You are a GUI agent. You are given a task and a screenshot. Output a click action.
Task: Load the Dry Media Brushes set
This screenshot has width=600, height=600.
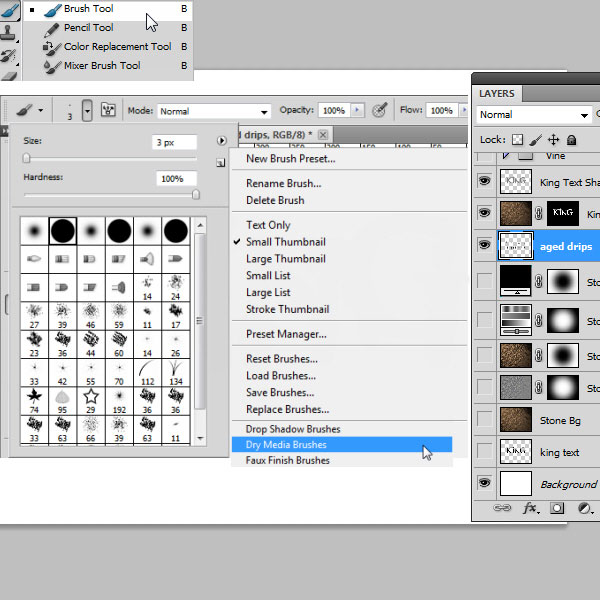(342, 445)
